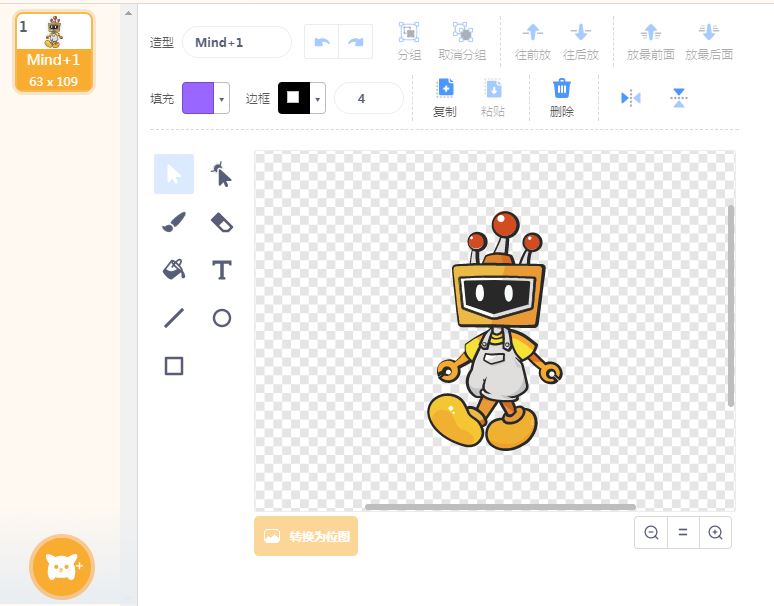Open the fill color dropdown arrow
This screenshot has height=606, width=774.
(222, 99)
